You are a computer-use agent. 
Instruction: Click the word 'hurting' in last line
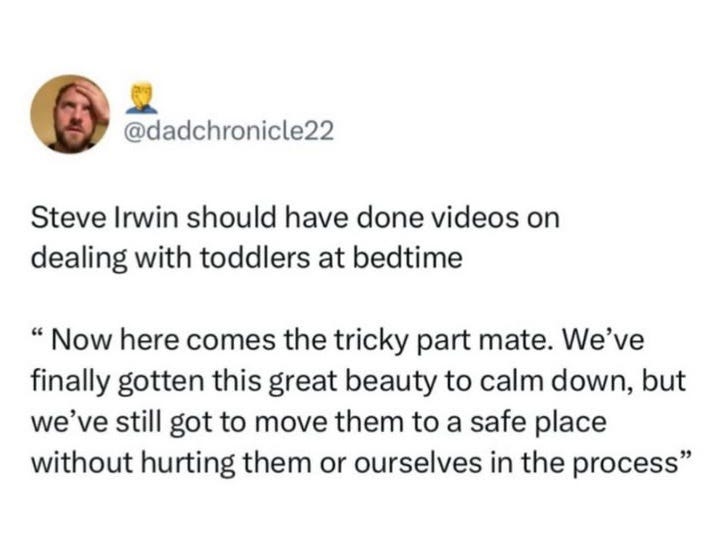click(188, 464)
